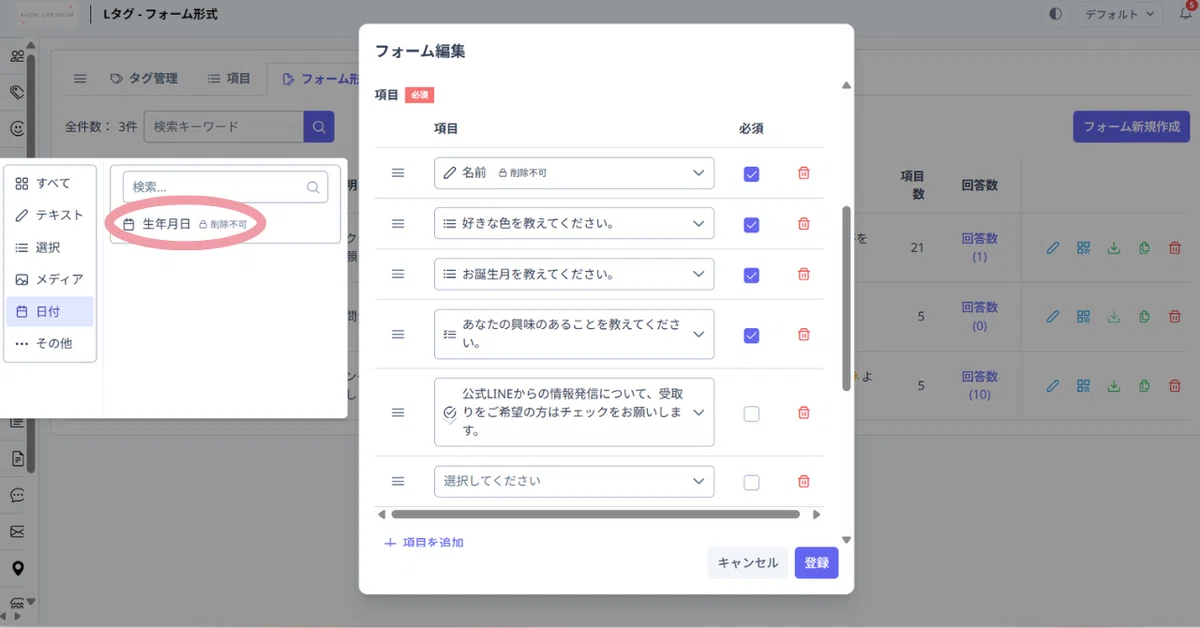Check required for 選択してください row
This screenshot has width=1200, height=628.
[x=752, y=483]
